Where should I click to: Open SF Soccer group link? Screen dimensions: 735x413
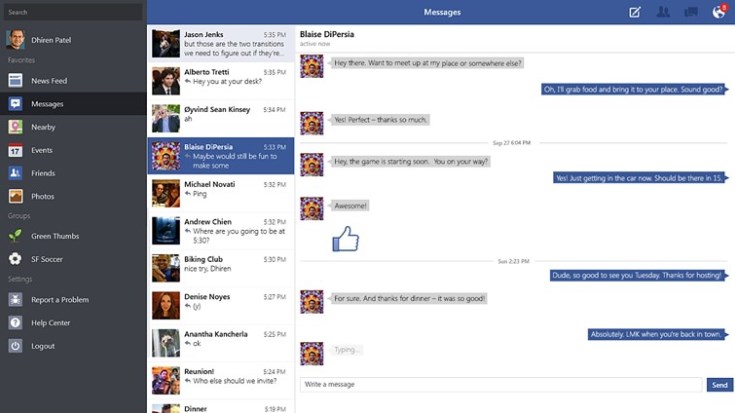click(x=47, y=259)
